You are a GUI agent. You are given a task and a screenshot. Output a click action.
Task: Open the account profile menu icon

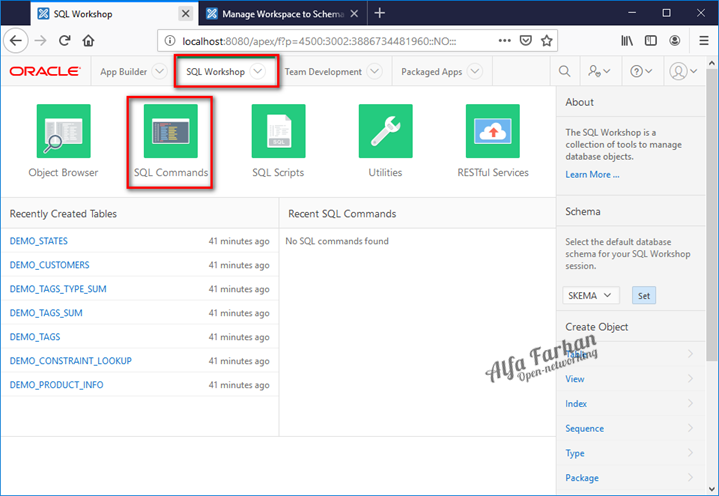683,71
